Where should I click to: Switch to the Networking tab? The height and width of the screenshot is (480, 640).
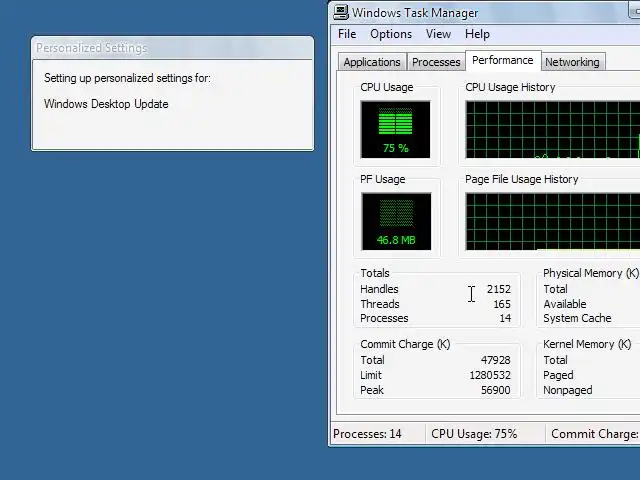(x=572, y=62)
